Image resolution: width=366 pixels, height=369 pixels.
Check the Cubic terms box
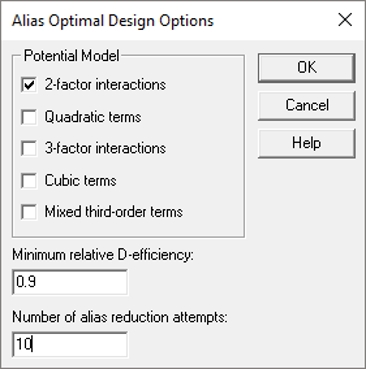[29, 180]
